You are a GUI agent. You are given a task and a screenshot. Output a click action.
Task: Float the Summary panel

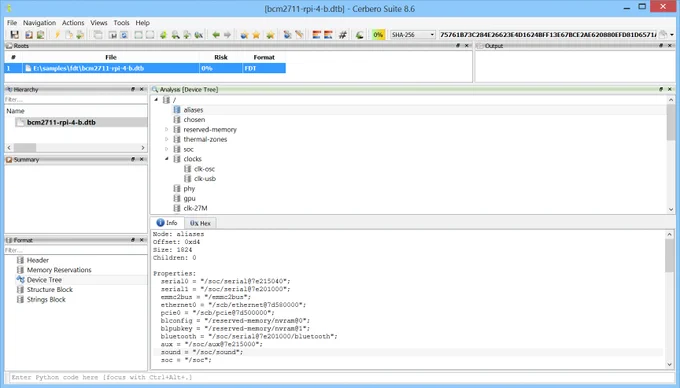pyautogui.click(x=133, y=159)
